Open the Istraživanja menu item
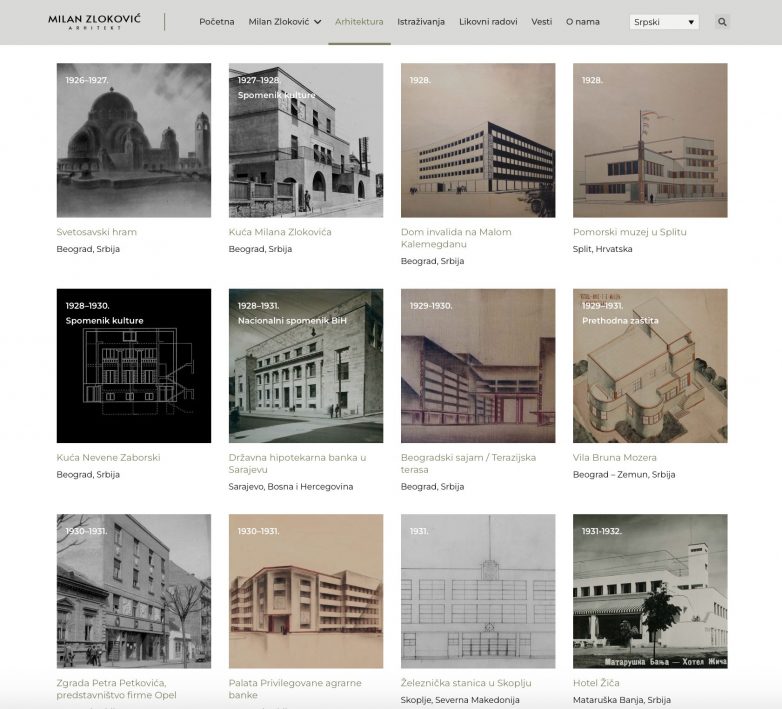This screenshot has height=709, width=782. (421, 21)
